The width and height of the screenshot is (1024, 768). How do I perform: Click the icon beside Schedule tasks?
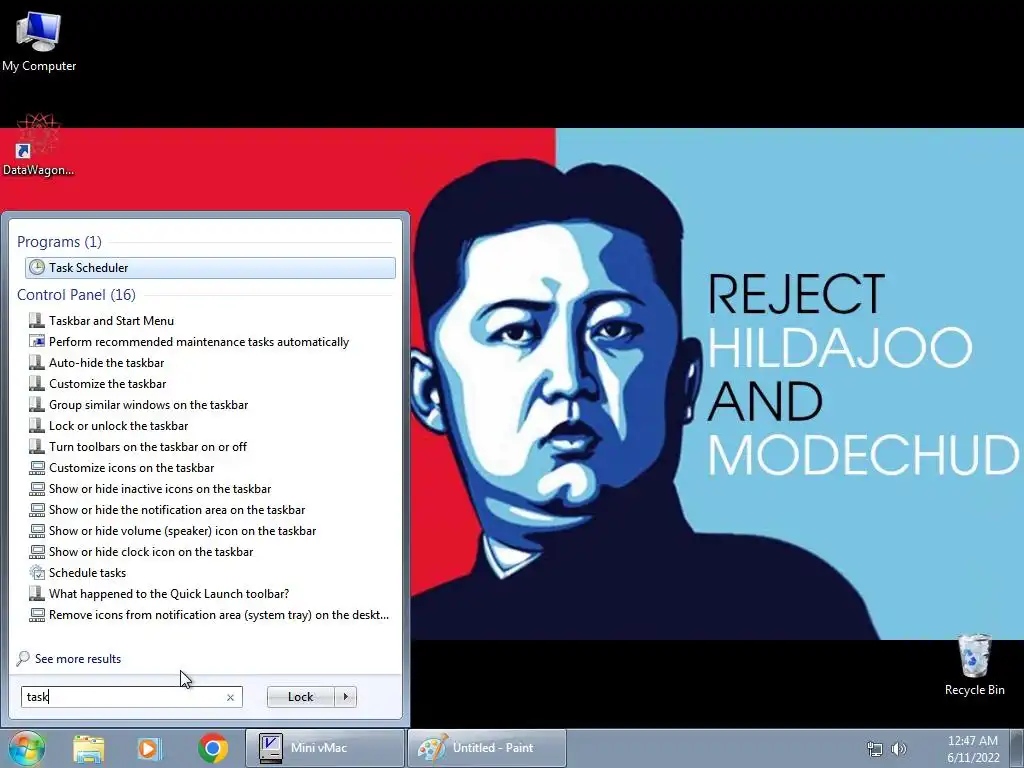pyautogui.click(x=37, y=573)
